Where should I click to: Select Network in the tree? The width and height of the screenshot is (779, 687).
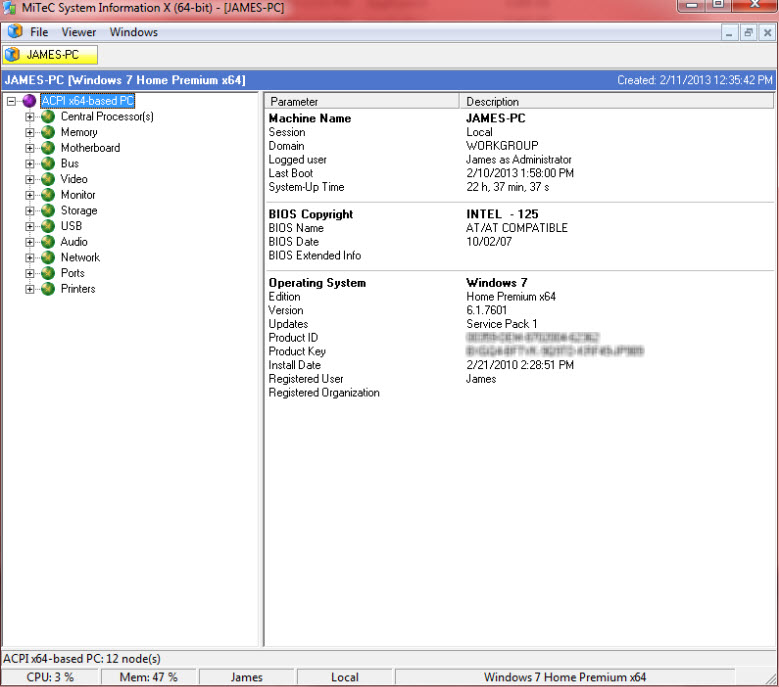click(80, 258)
